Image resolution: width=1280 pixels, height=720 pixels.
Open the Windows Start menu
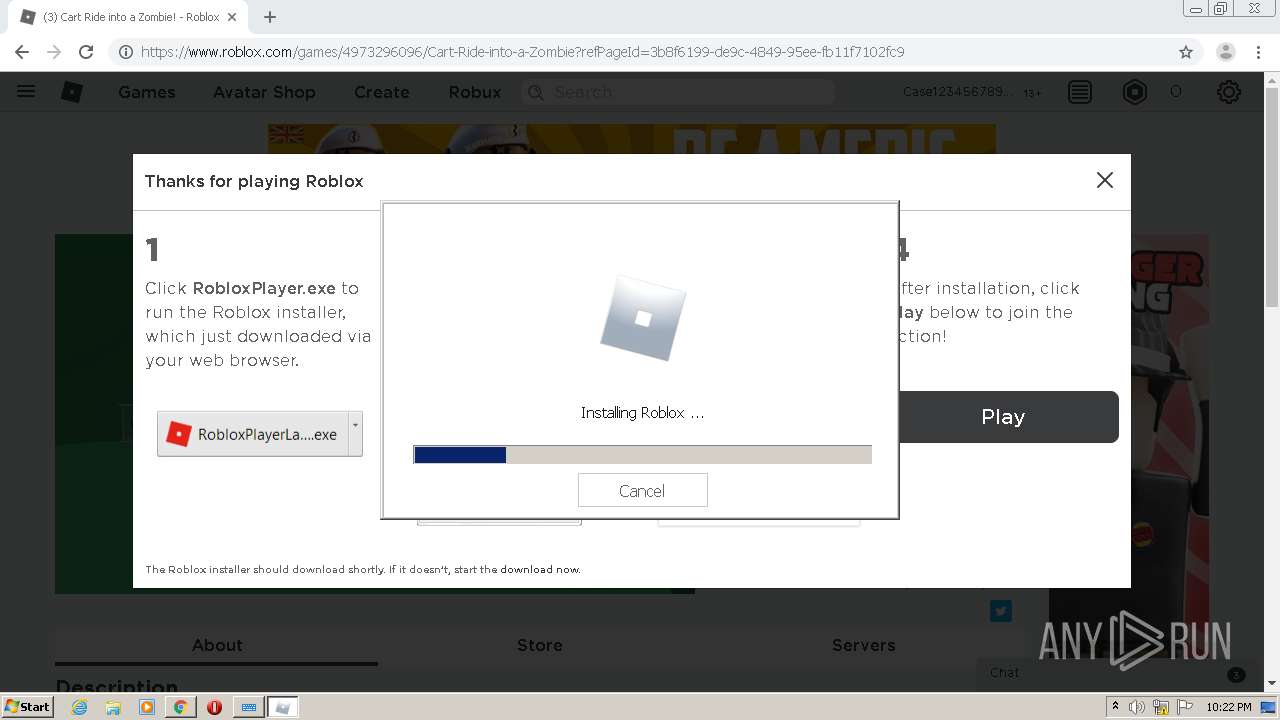click(28, 706)
